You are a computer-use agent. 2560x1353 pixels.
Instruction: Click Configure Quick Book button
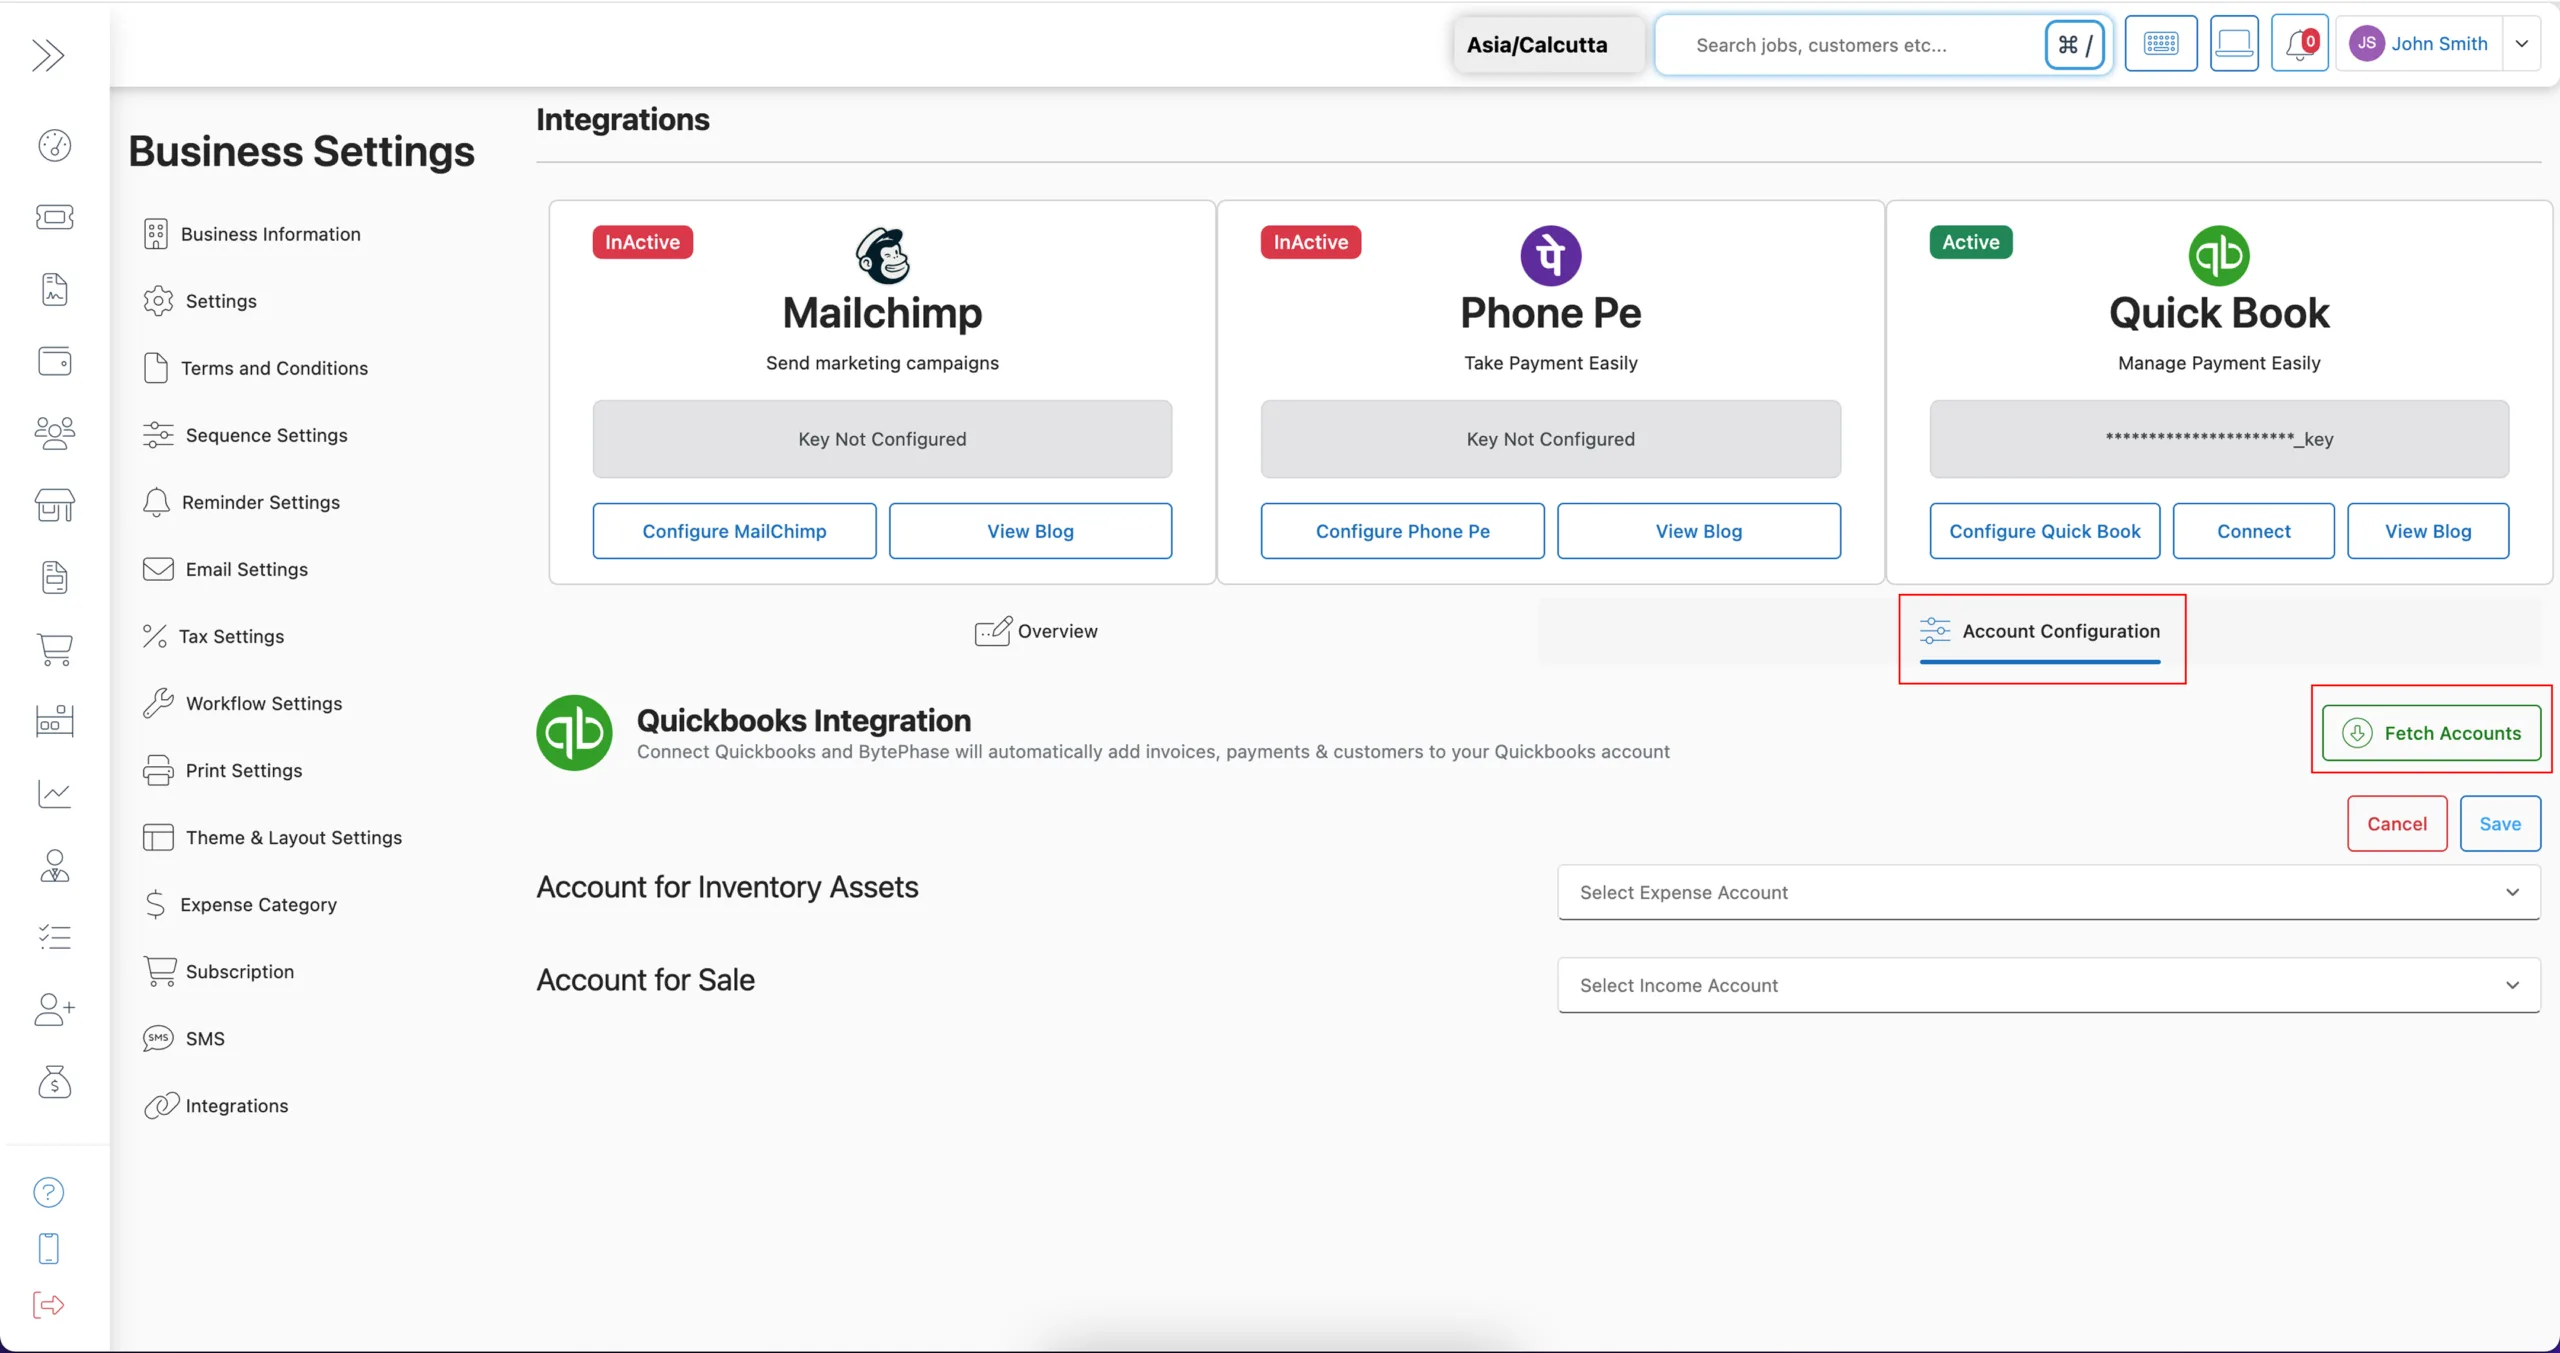pyautogui.click(x=2044, y=531)
